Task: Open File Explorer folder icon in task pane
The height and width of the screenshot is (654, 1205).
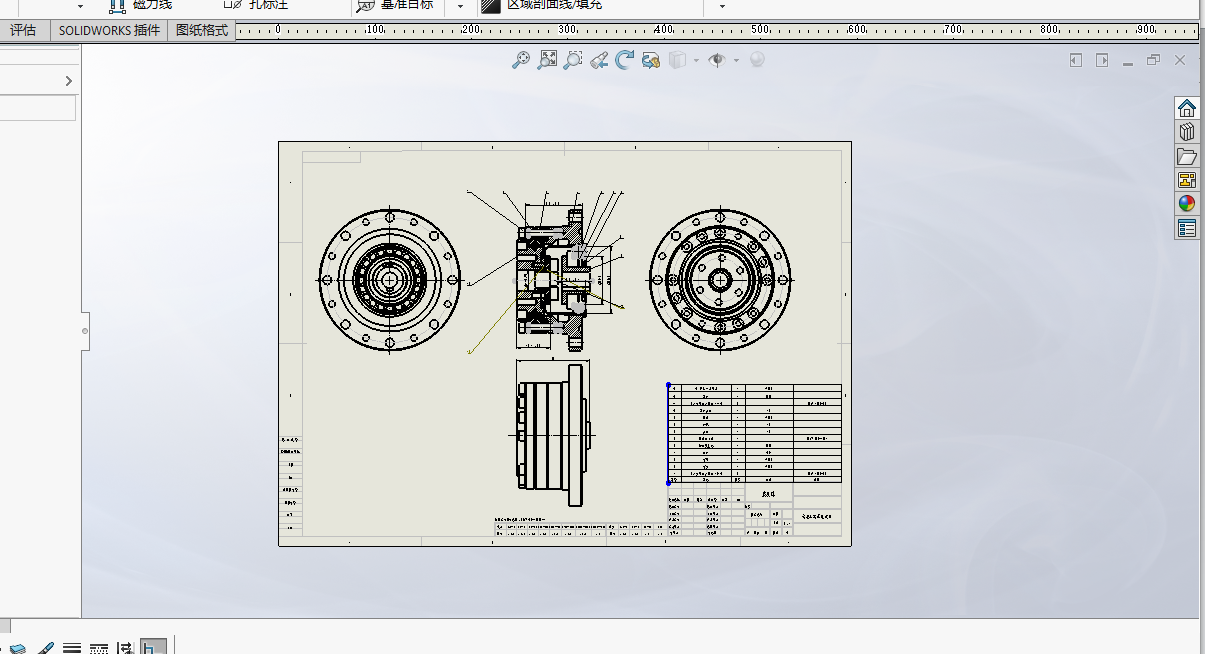Action: click(x=1187, y=156)
